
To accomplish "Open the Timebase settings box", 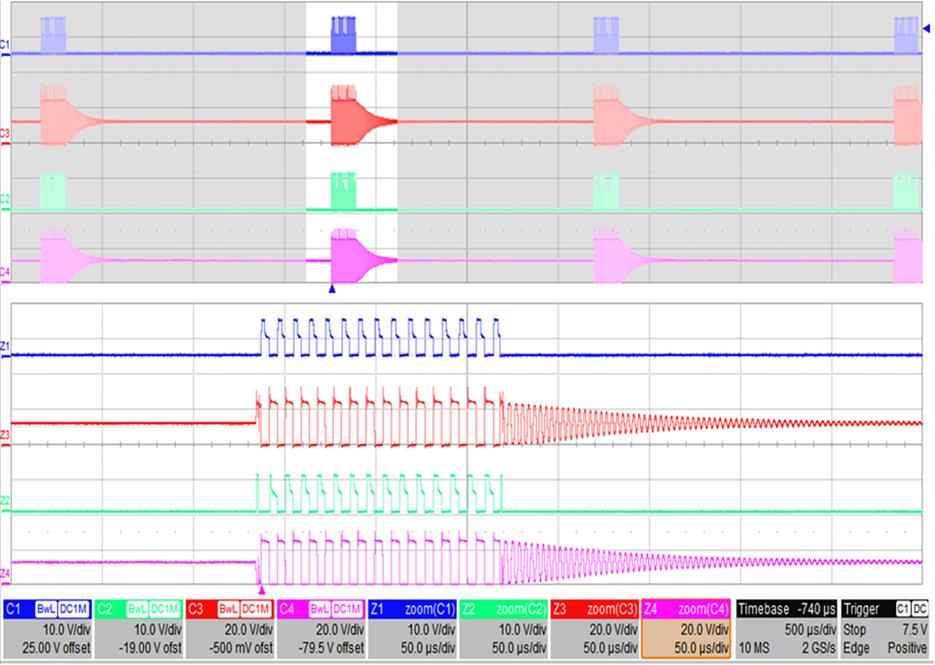I will tap(786, 627).
